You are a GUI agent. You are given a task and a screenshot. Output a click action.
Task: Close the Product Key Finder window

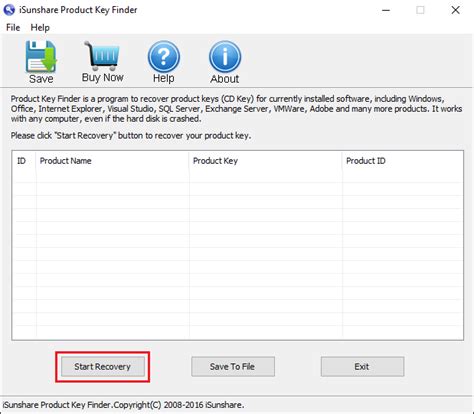[x=456, y=10]
